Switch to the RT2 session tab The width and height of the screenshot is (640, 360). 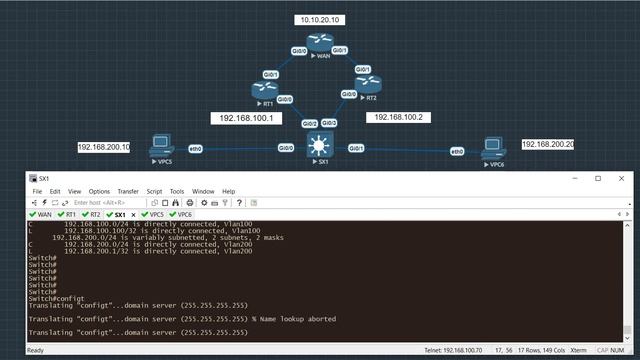coord(91,215)
